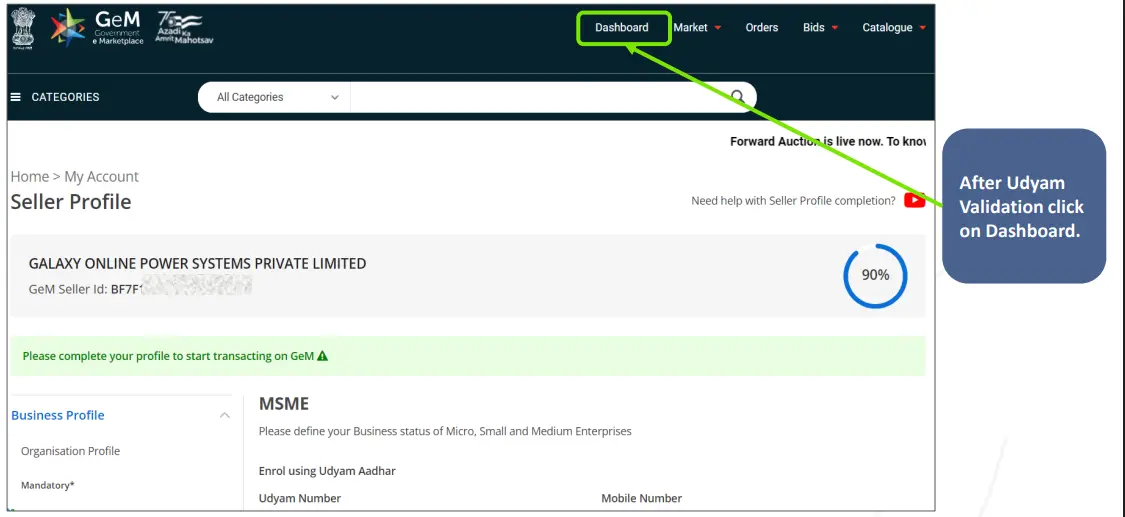Click the Udyam Number field label
The height and width of the screenshot is (517, 1125).
[300, 498]
